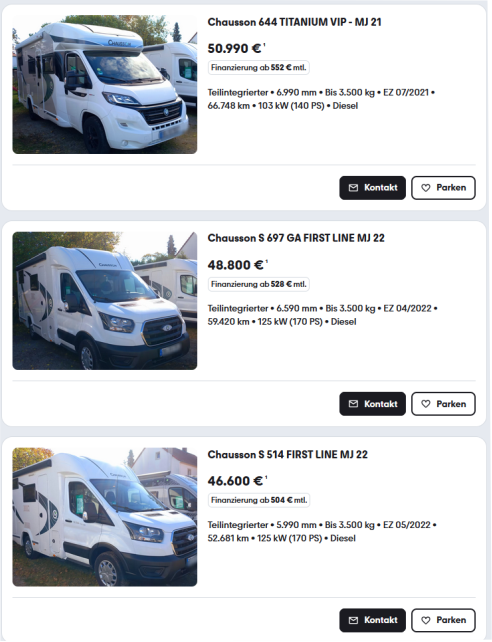Image resolution: width=492 pixels, height=642 pixels.
Task: View photo of Chausson S 697 motorhome
Action: coord(105,301)
